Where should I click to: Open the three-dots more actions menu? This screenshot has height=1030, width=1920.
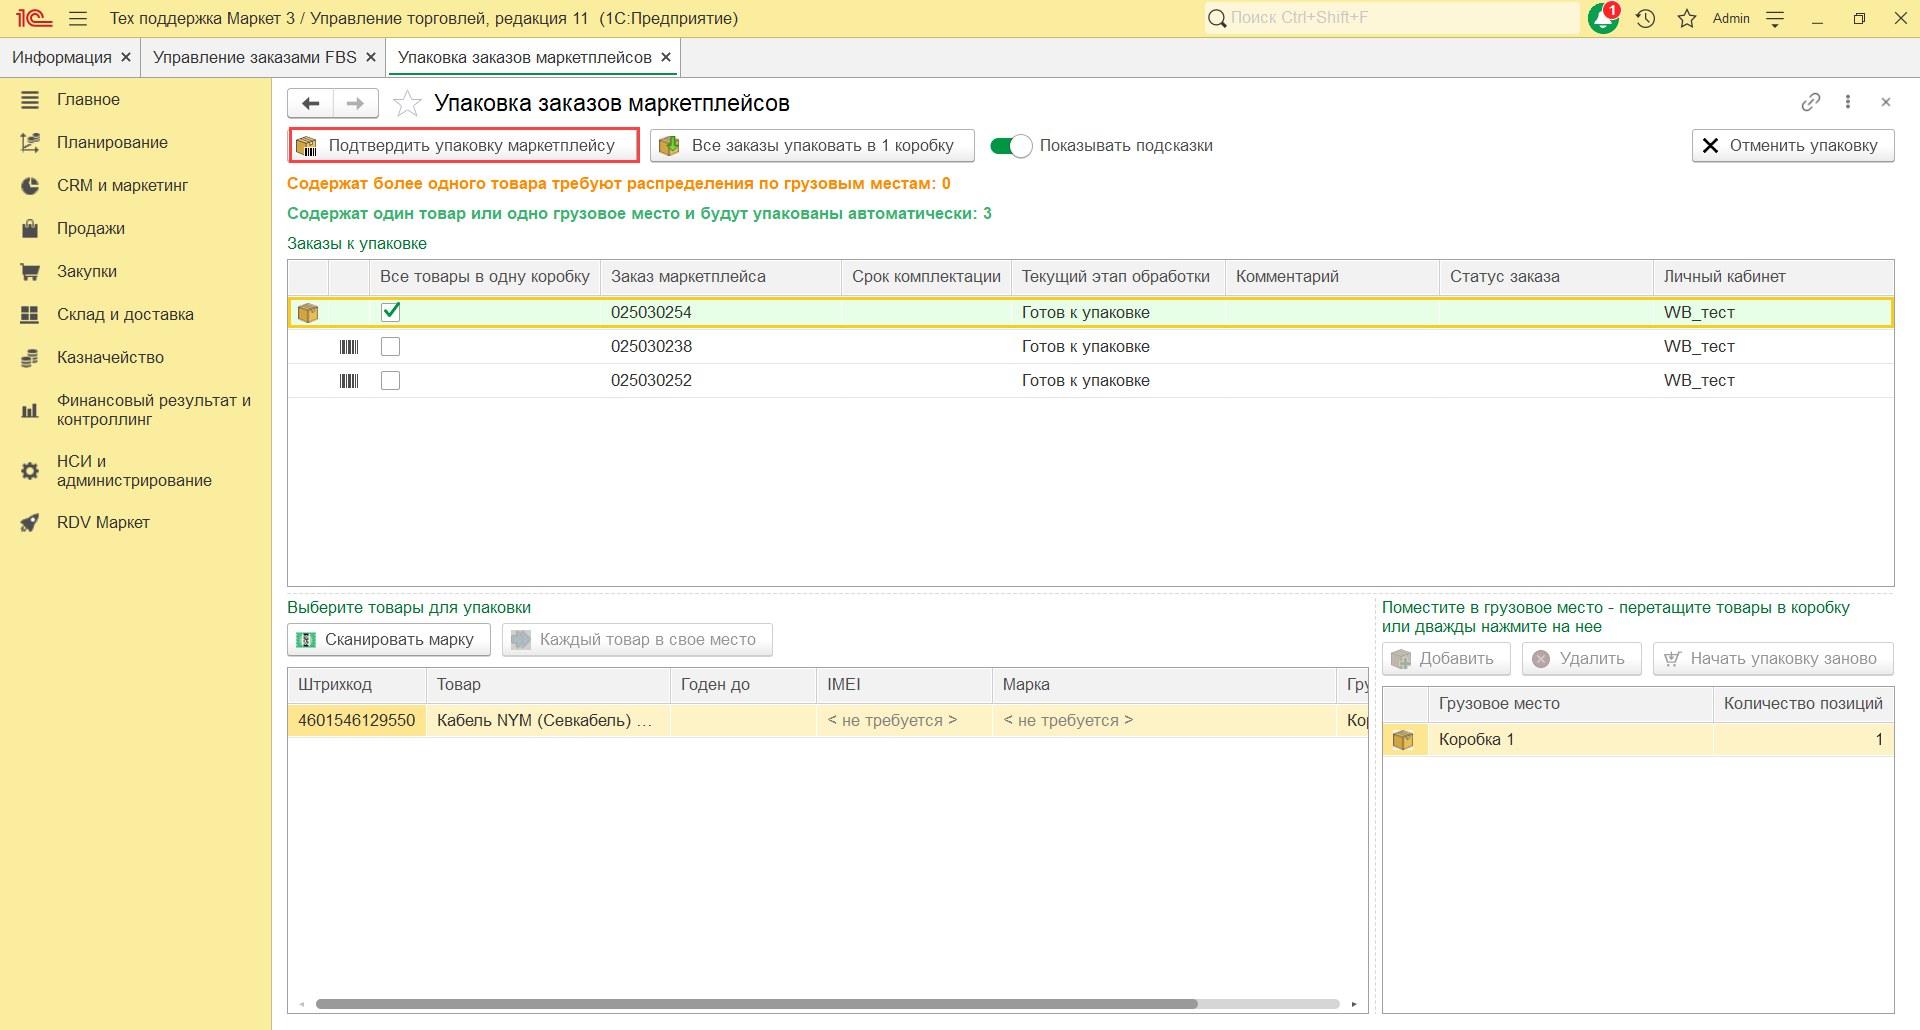[x=1848, y=102]
